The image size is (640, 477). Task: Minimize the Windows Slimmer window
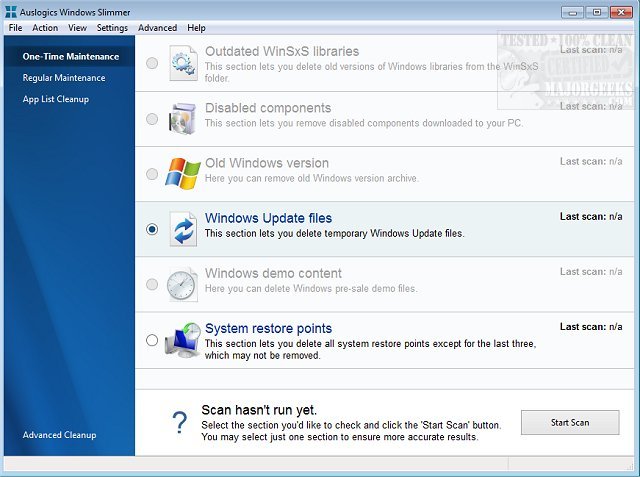pyautogui.click(x=572, y=12)
